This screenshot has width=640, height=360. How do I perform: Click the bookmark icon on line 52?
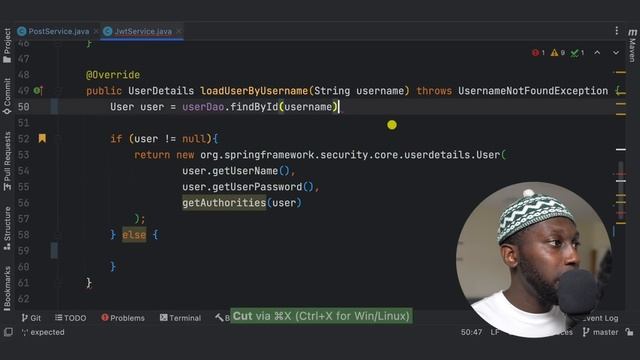[42, 138]
